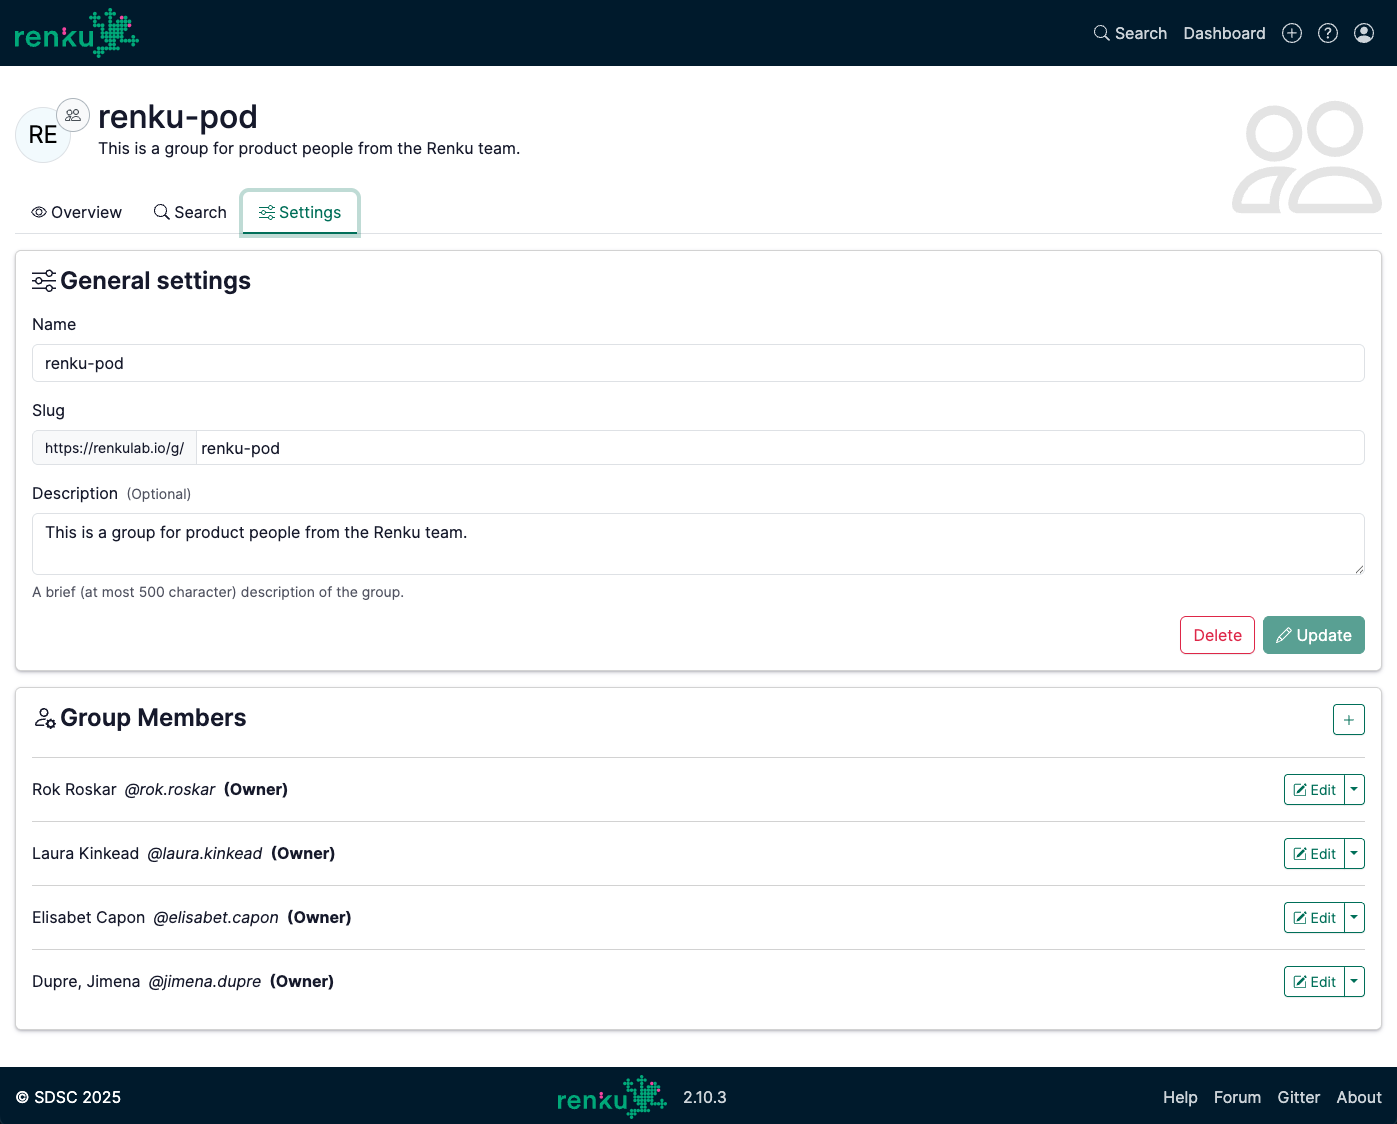Click the SDSC 2025 copyright text
The width and height of the screenshot is (1397, 1124).
tap(68, 1097)
